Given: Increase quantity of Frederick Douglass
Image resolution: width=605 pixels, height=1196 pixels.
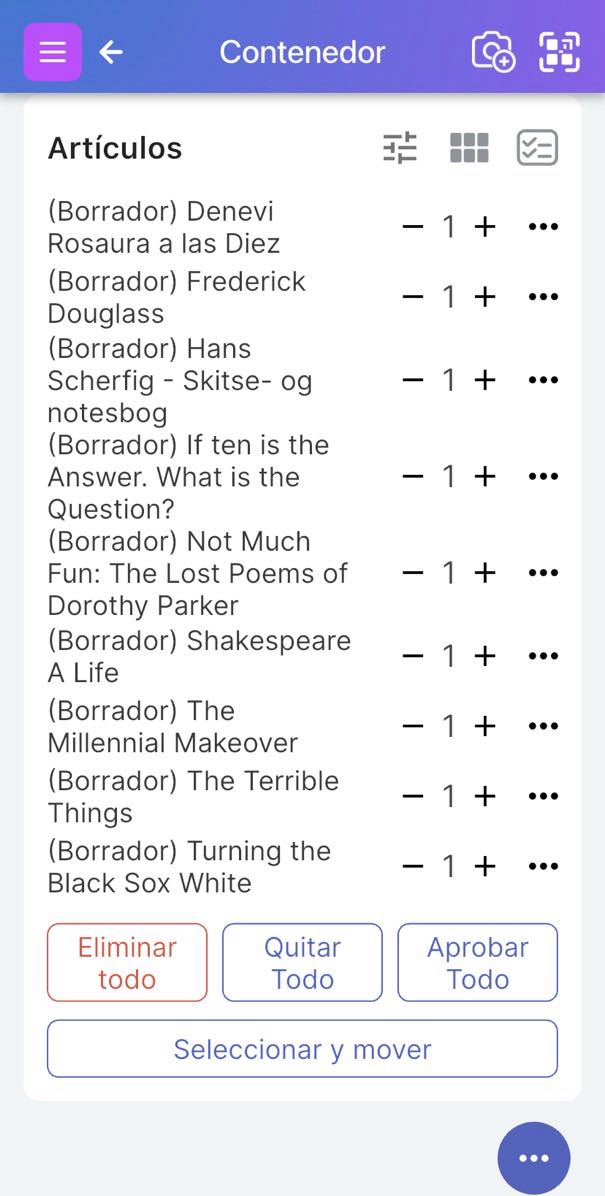Looking at the screenshot, I should [485, 297].
